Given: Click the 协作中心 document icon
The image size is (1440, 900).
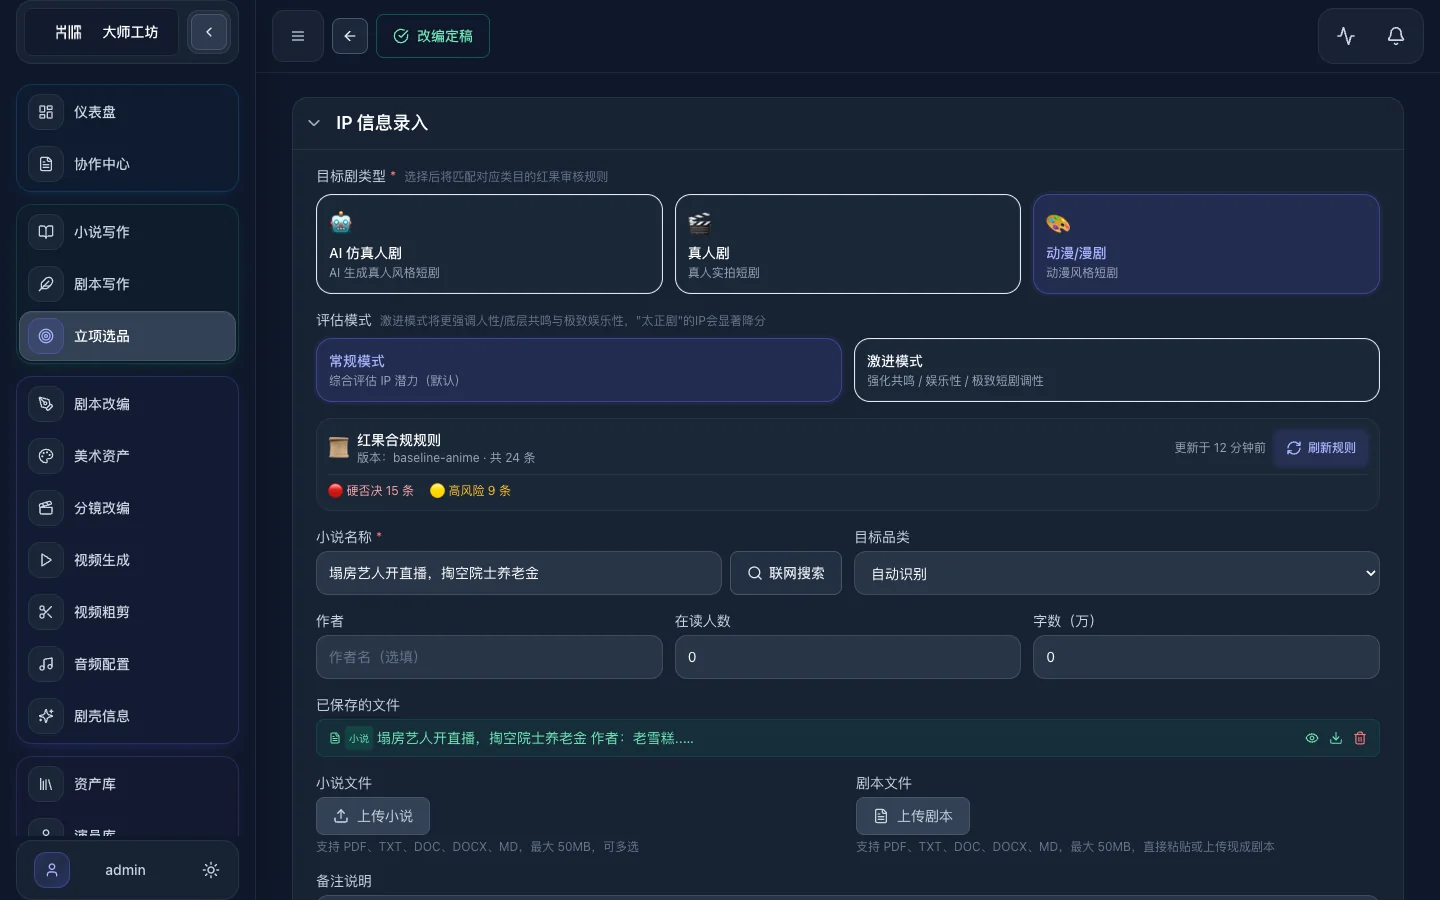Looking at the screenshot, I should tap(46, 164).
